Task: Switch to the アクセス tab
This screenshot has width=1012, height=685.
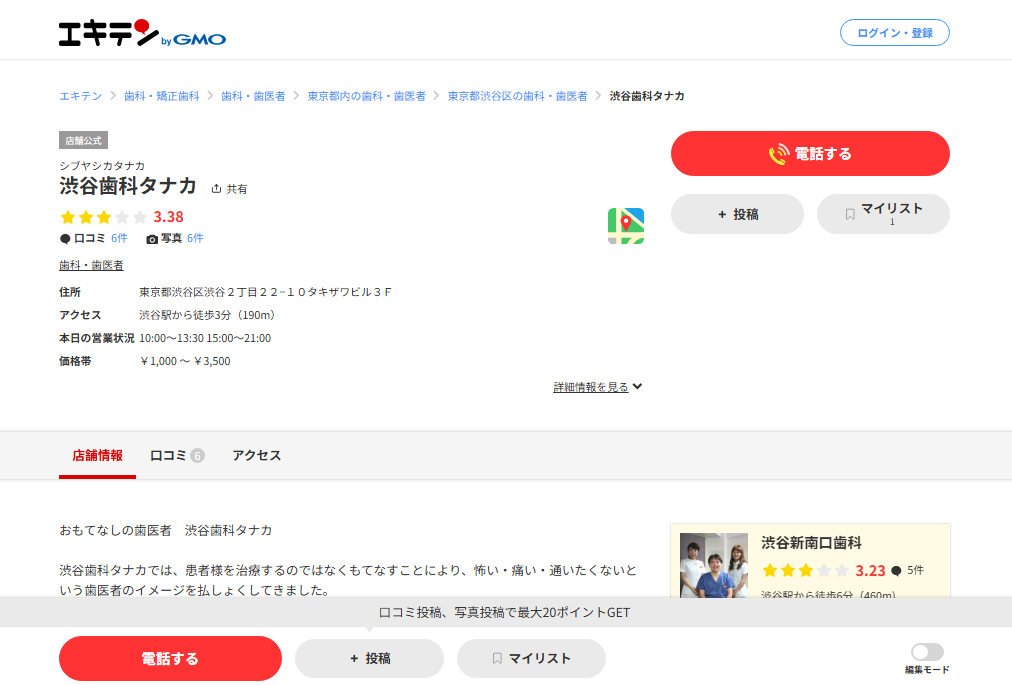Action: (257, 456)
